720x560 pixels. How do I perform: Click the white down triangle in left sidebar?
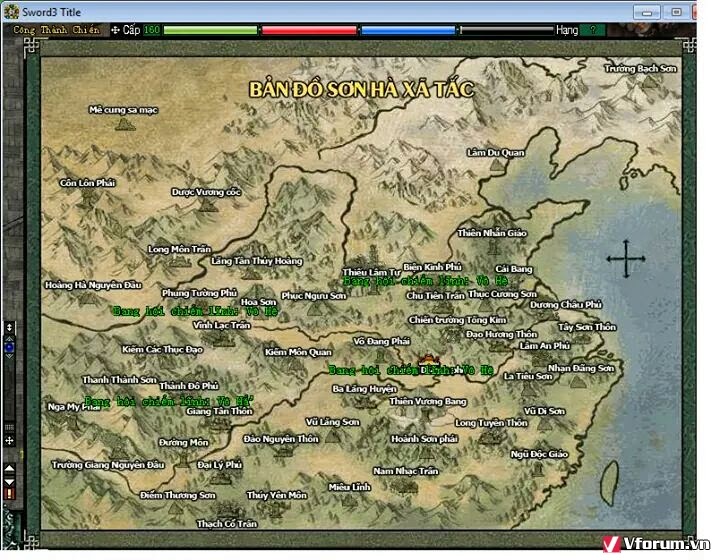tap(9, 482)
